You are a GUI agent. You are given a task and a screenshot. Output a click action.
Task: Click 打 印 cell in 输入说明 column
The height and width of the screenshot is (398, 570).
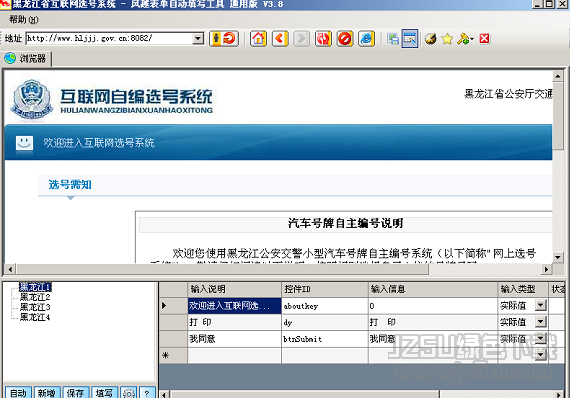tap(234, 322)
